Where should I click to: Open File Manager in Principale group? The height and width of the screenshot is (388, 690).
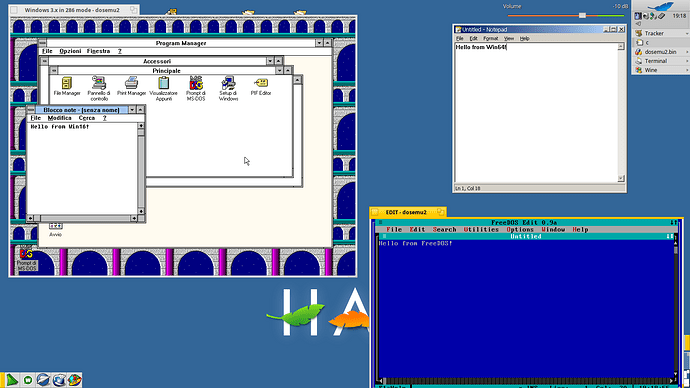pos(67,86)
